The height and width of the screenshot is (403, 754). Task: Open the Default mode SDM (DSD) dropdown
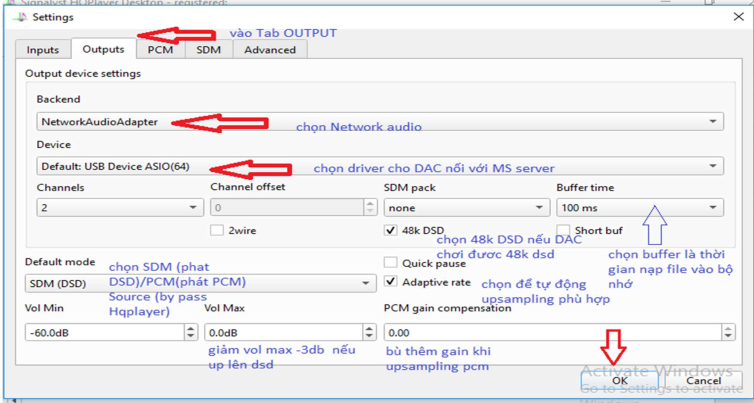200,284
